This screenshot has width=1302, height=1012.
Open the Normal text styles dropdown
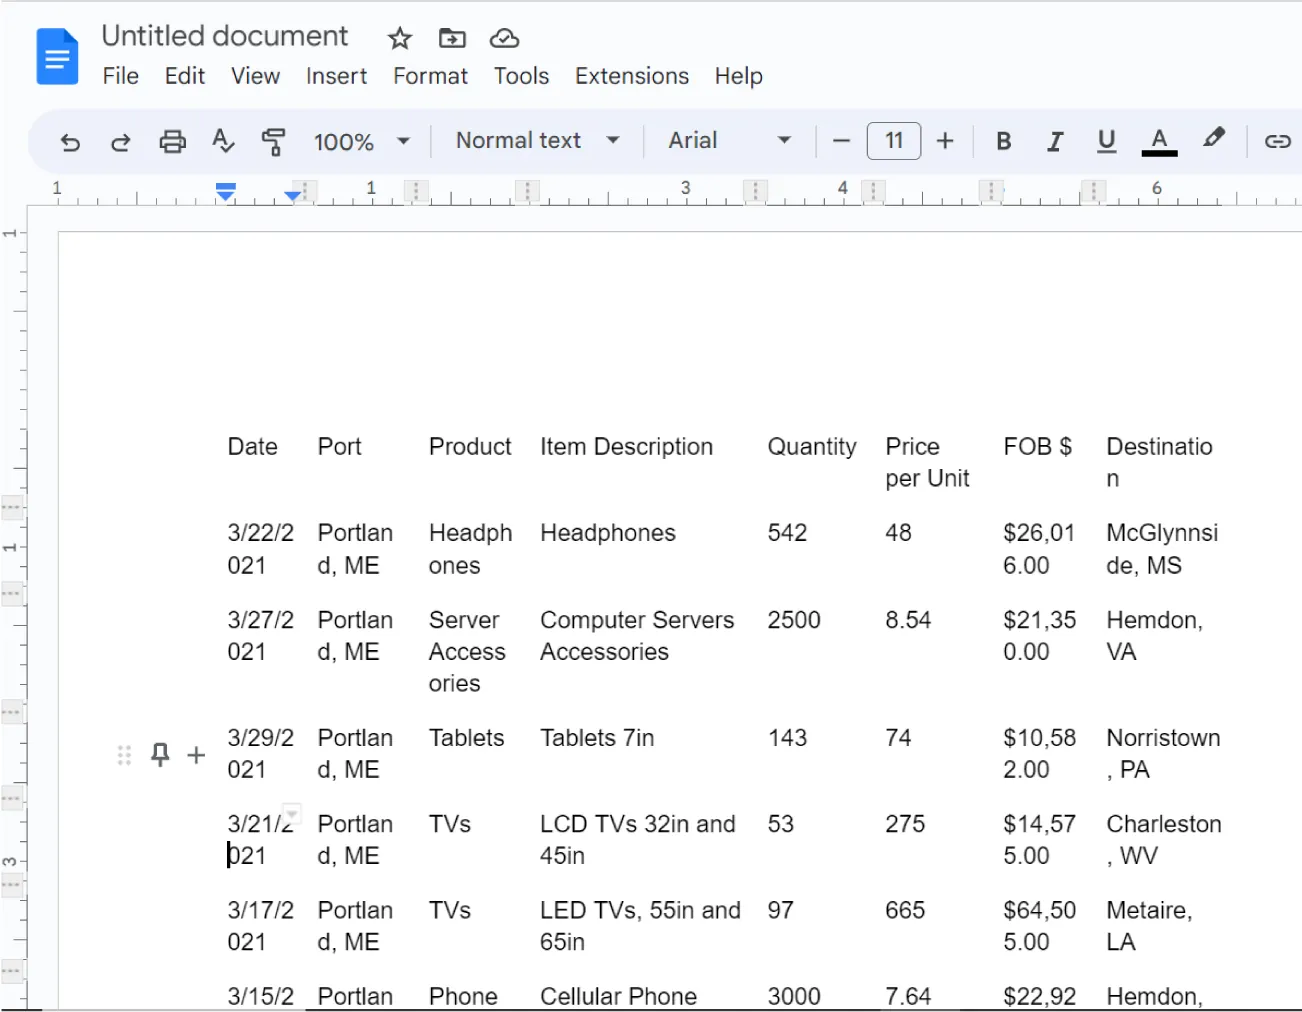535,141
